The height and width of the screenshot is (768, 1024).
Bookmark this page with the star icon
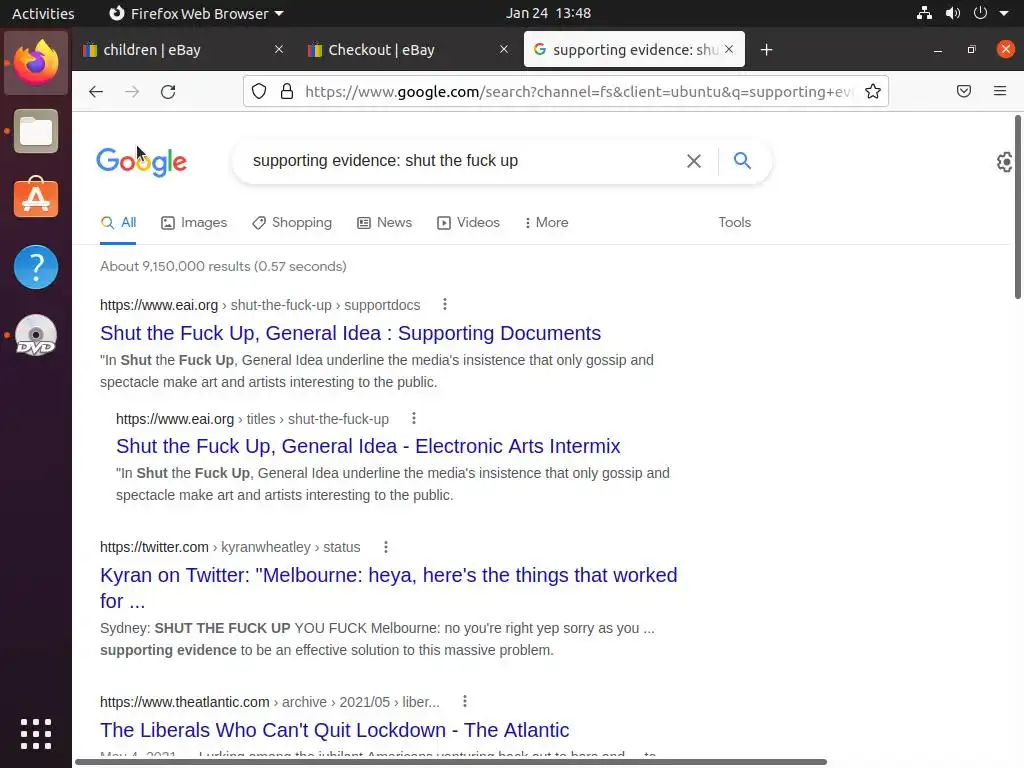click(872, 91)
